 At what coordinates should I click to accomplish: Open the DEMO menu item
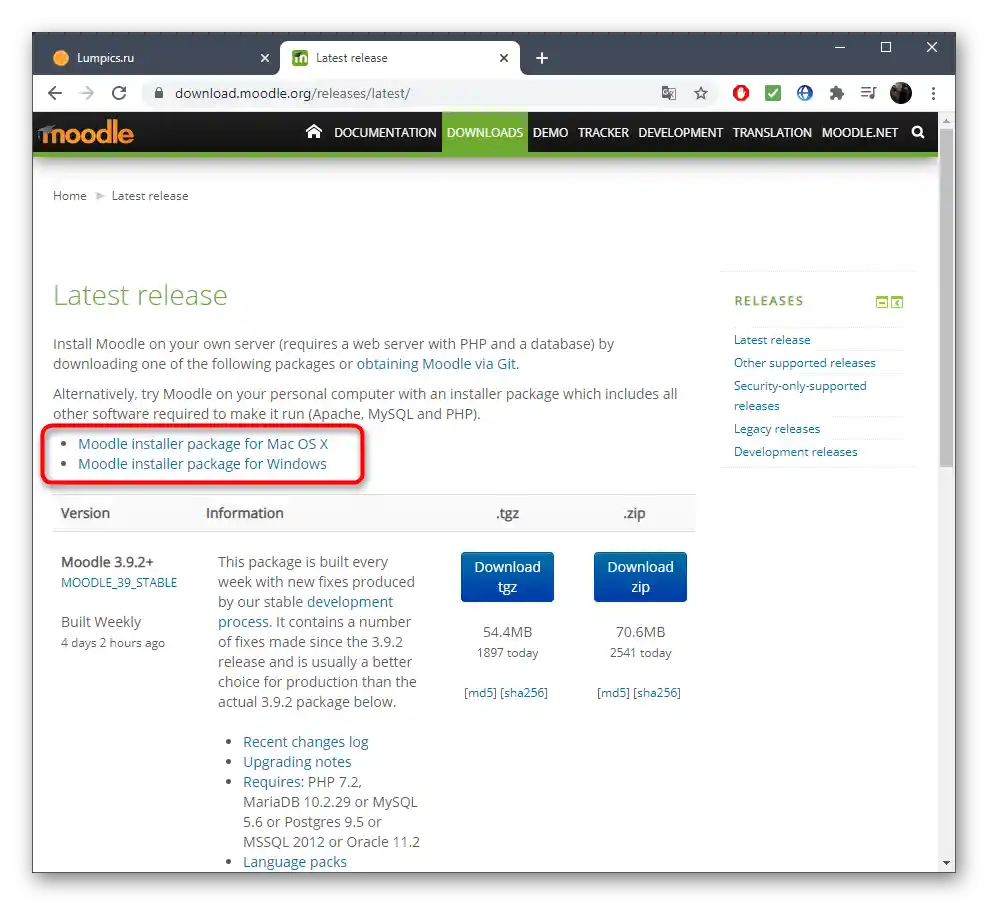pyautogui.click(x=550, y=132)
